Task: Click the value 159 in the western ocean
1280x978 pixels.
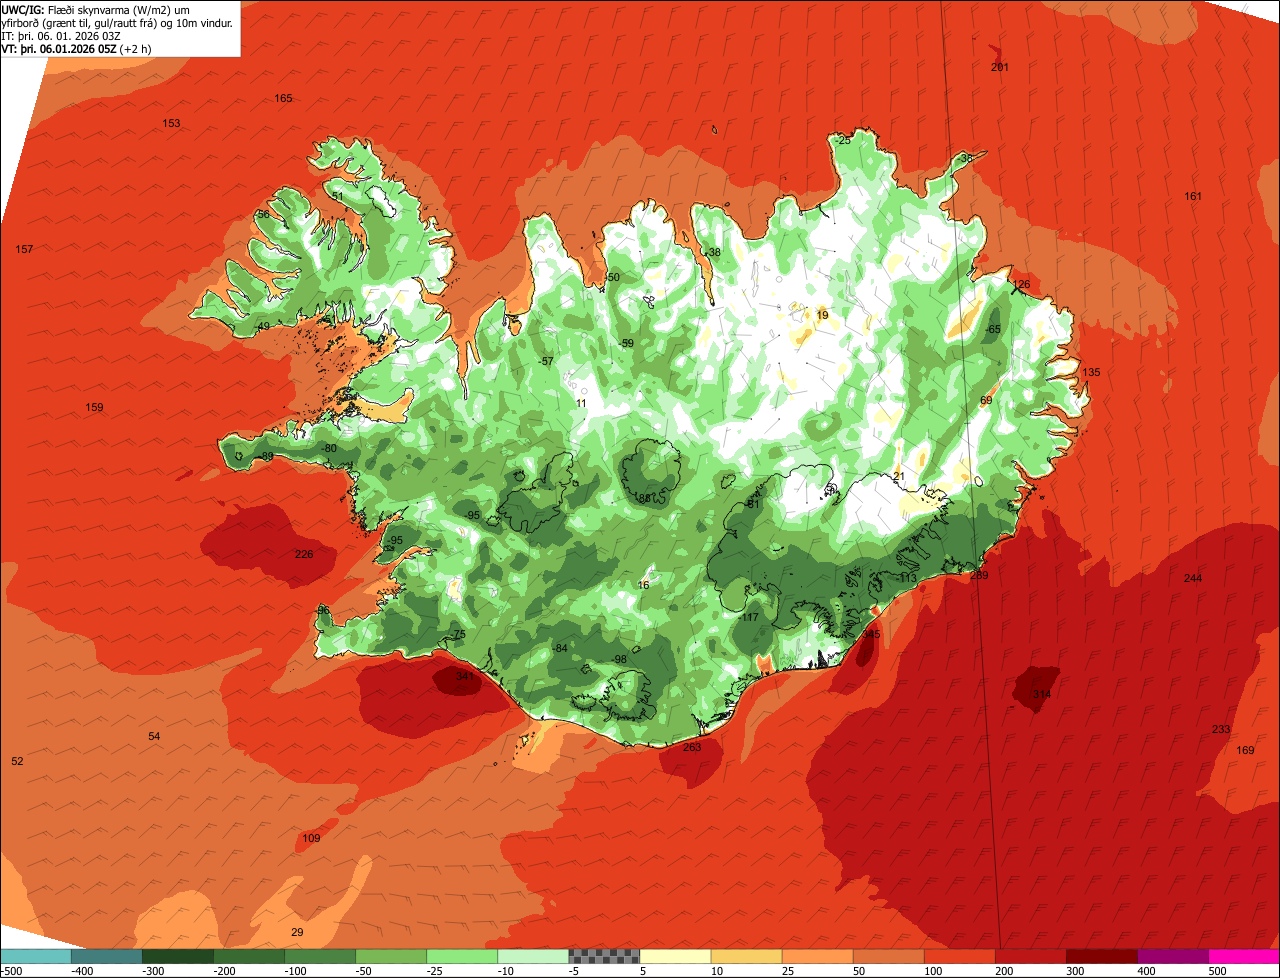Action: coord(95,408)
